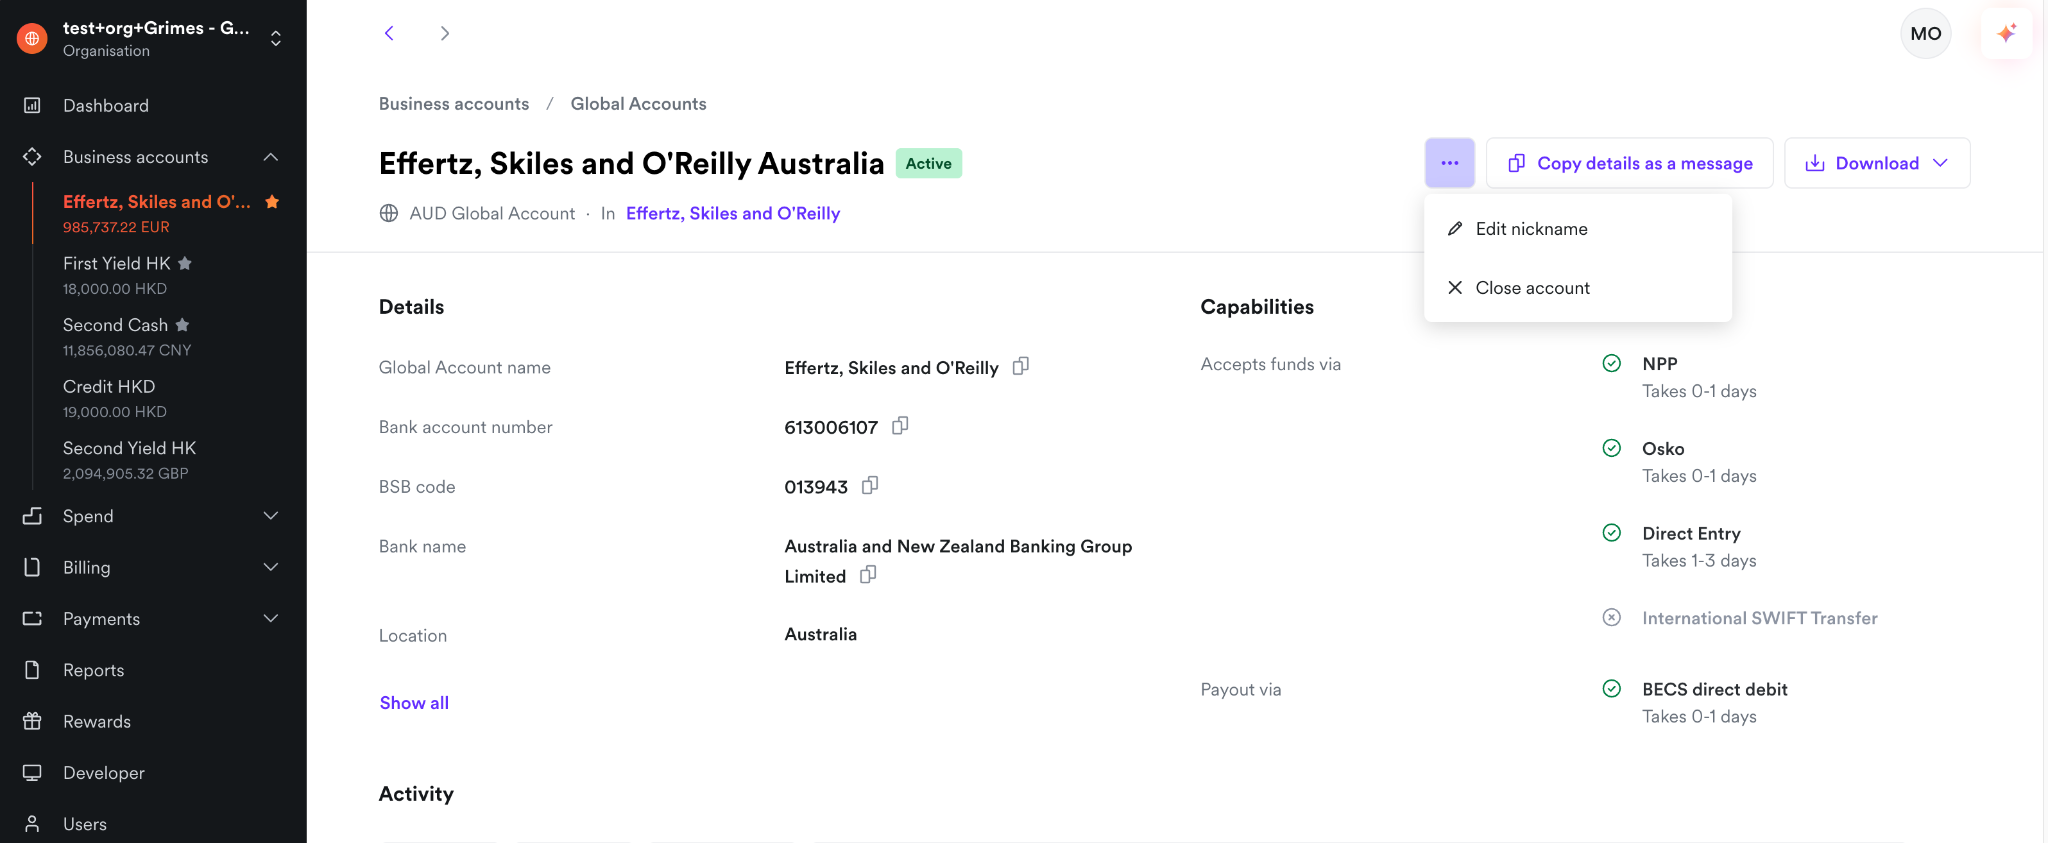Copy the bank name text
The height and width of the screenshot is (843, 2048).
point(868,574)
